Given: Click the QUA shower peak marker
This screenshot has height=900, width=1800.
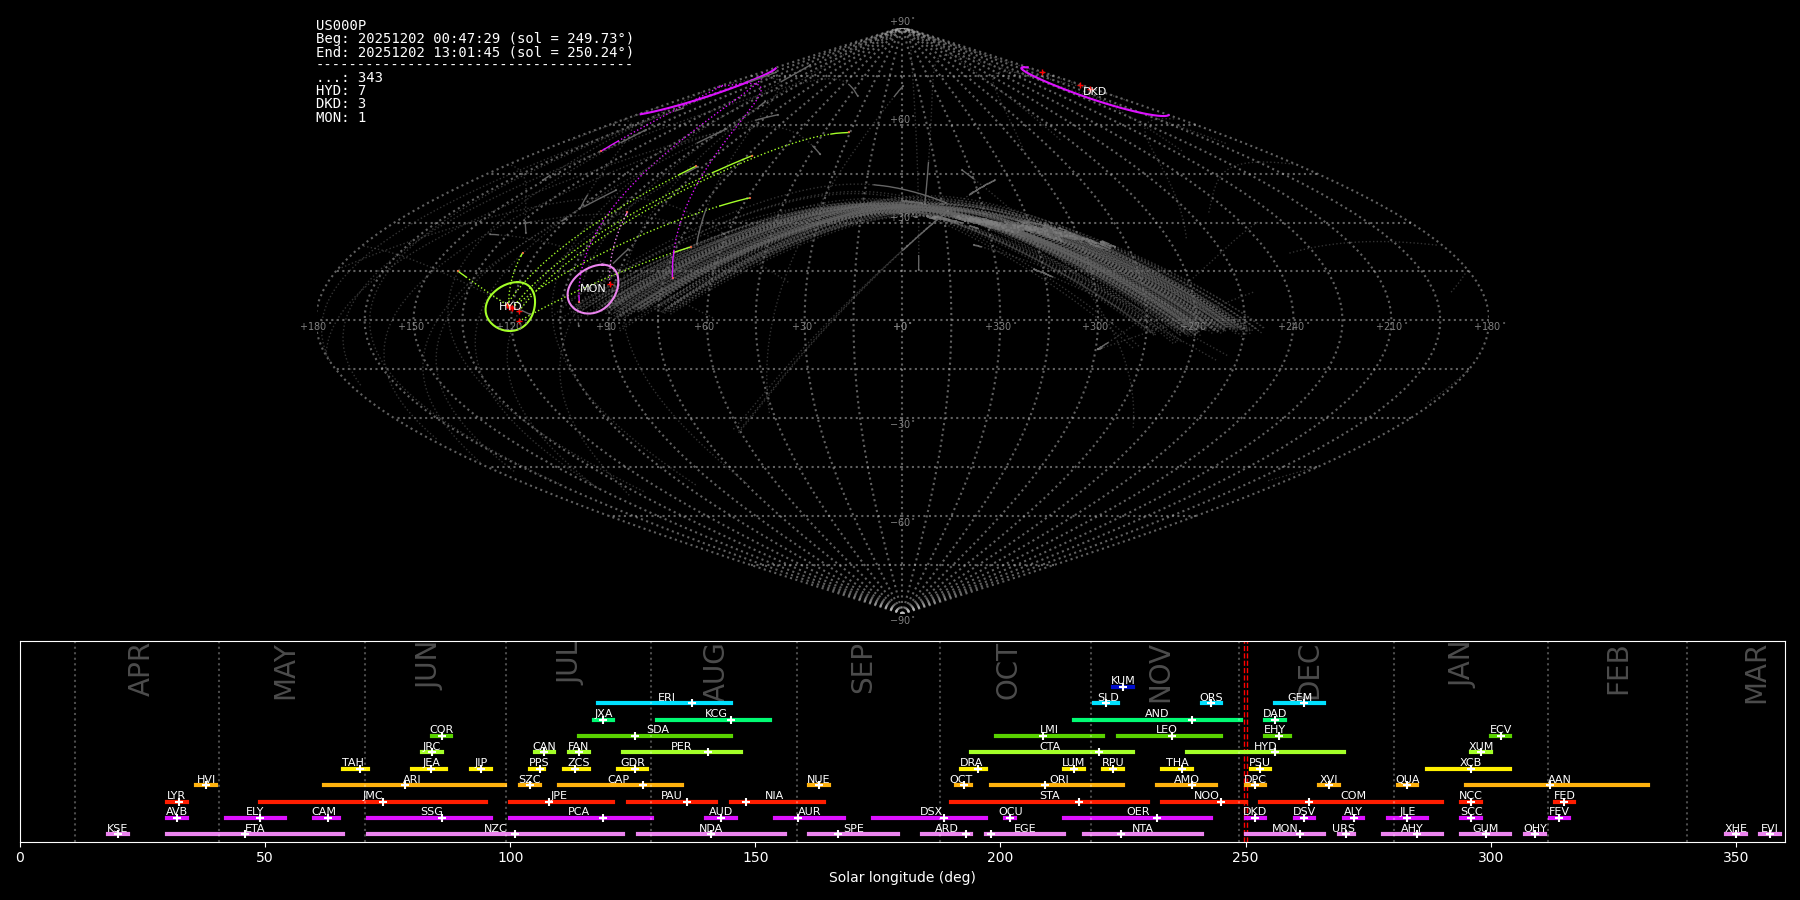Looking at the screenshot, I should pyautogui.click(x=1407, y=785).
